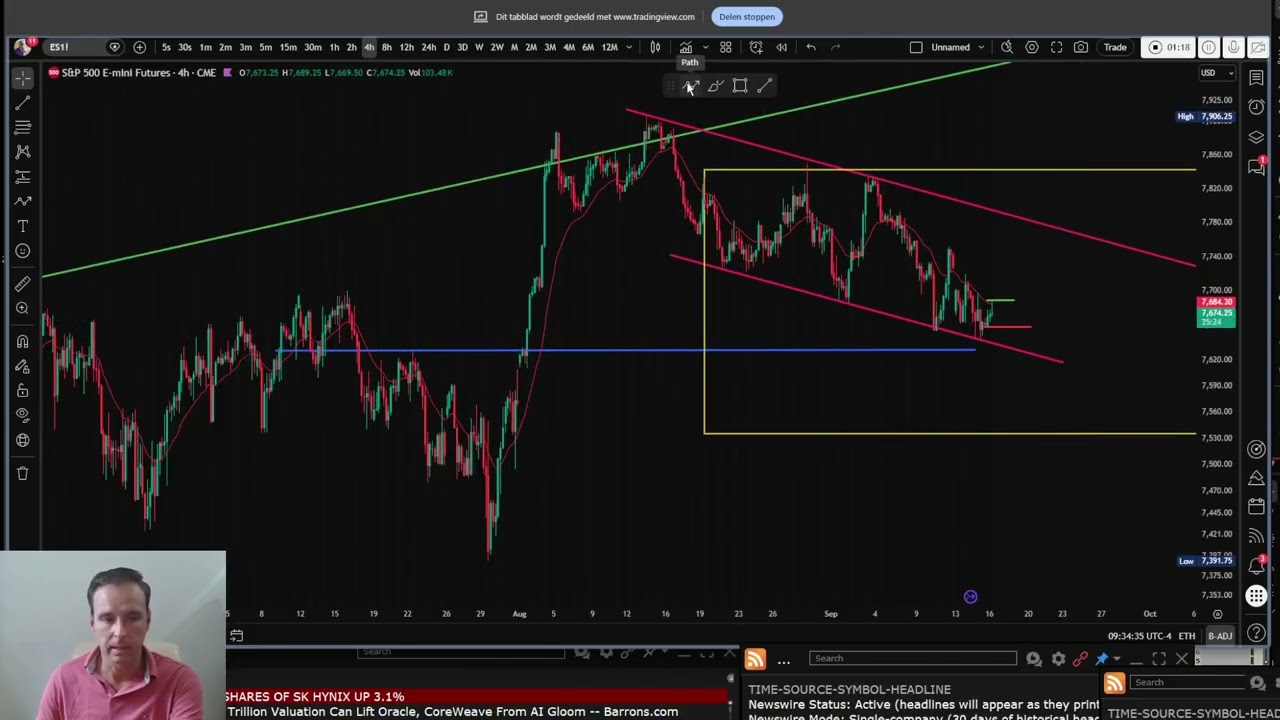This screenshot has width=1280, height=720.
Task: Enter fullscreen mode for the chart
Action: tap(1056, 47)
